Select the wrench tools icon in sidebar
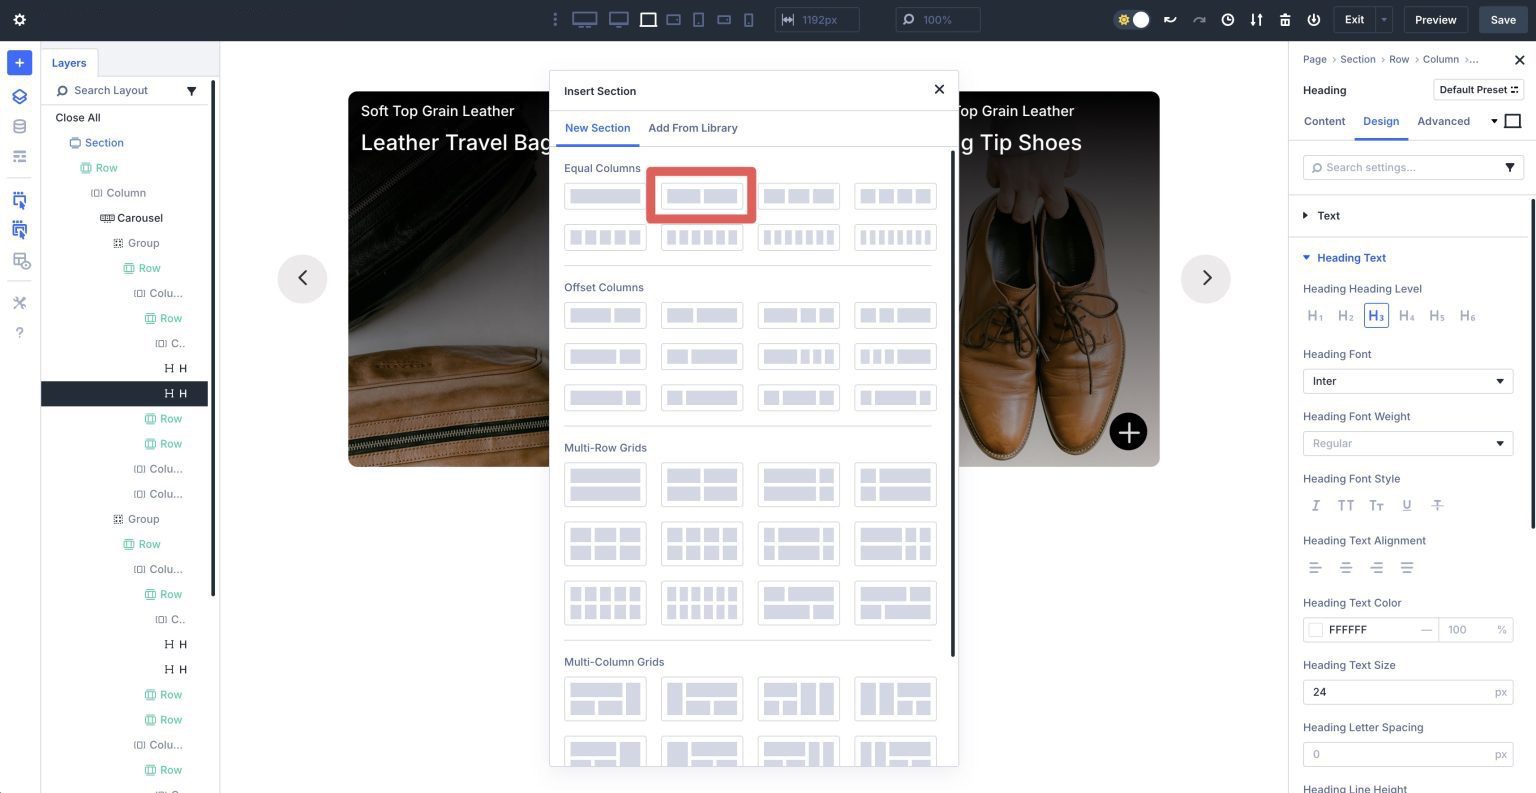 tap(19, 302)
